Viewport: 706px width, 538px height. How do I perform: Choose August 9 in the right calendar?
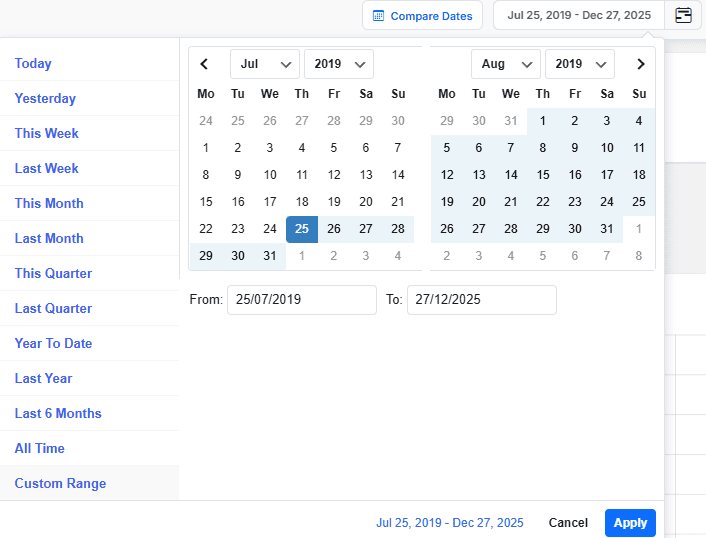pos(575,148)
